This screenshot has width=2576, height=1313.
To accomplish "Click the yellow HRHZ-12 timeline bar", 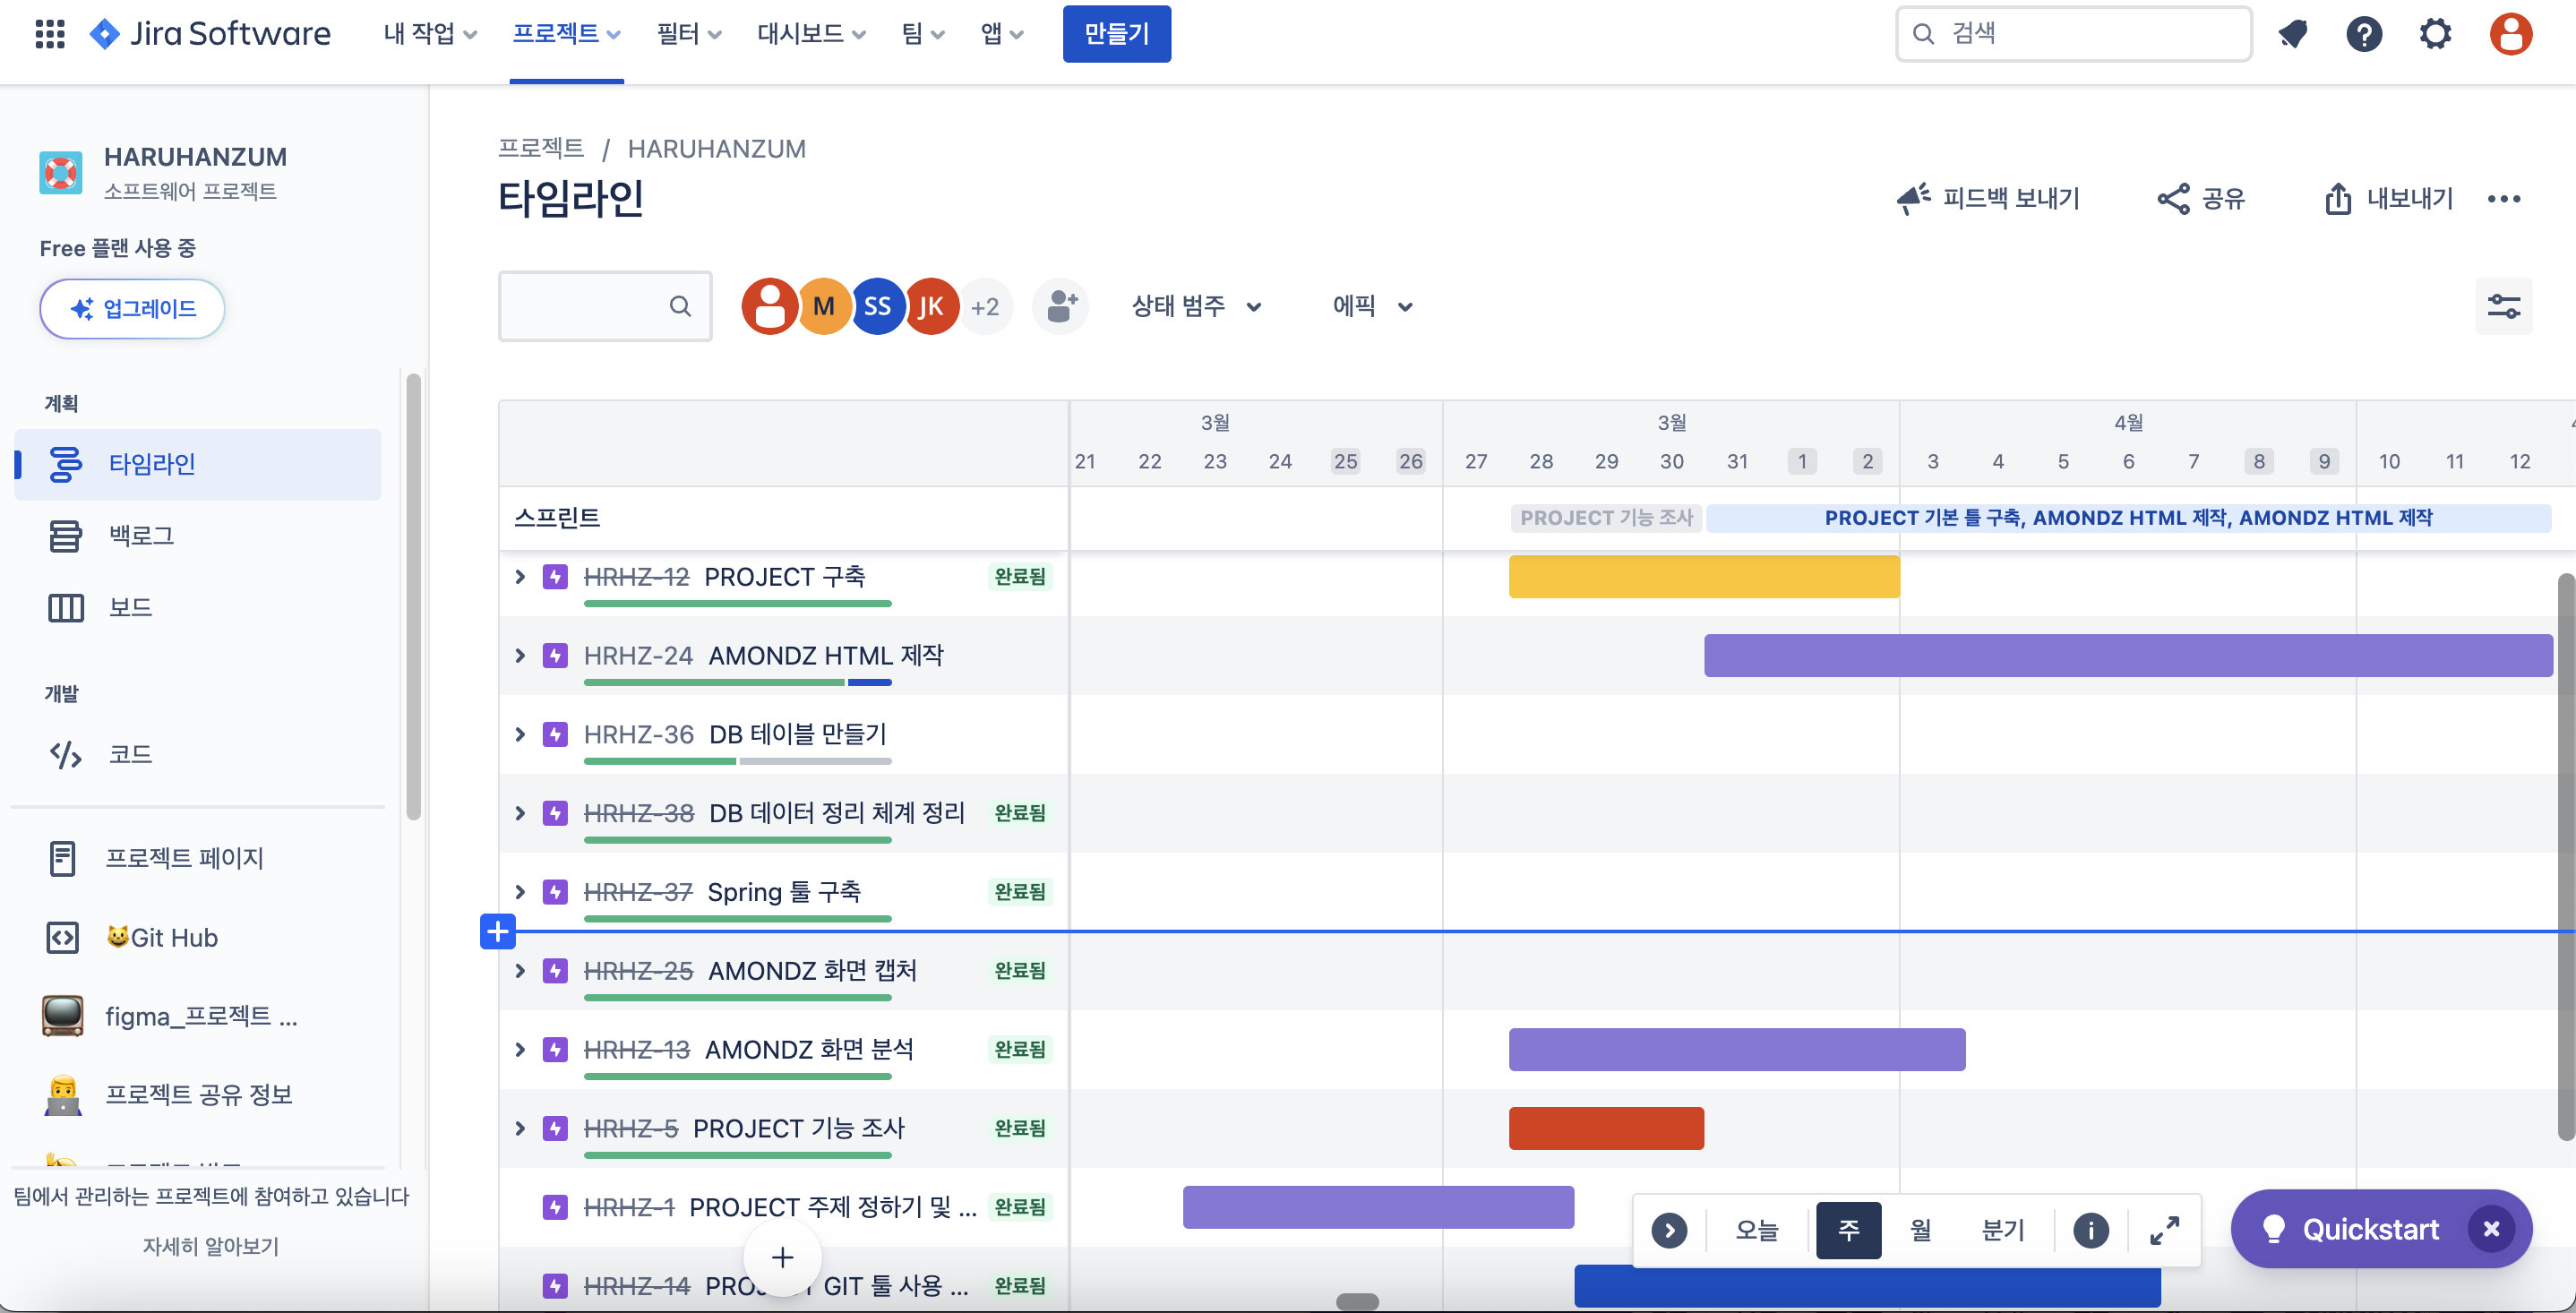I will (x=1703, y=577).
